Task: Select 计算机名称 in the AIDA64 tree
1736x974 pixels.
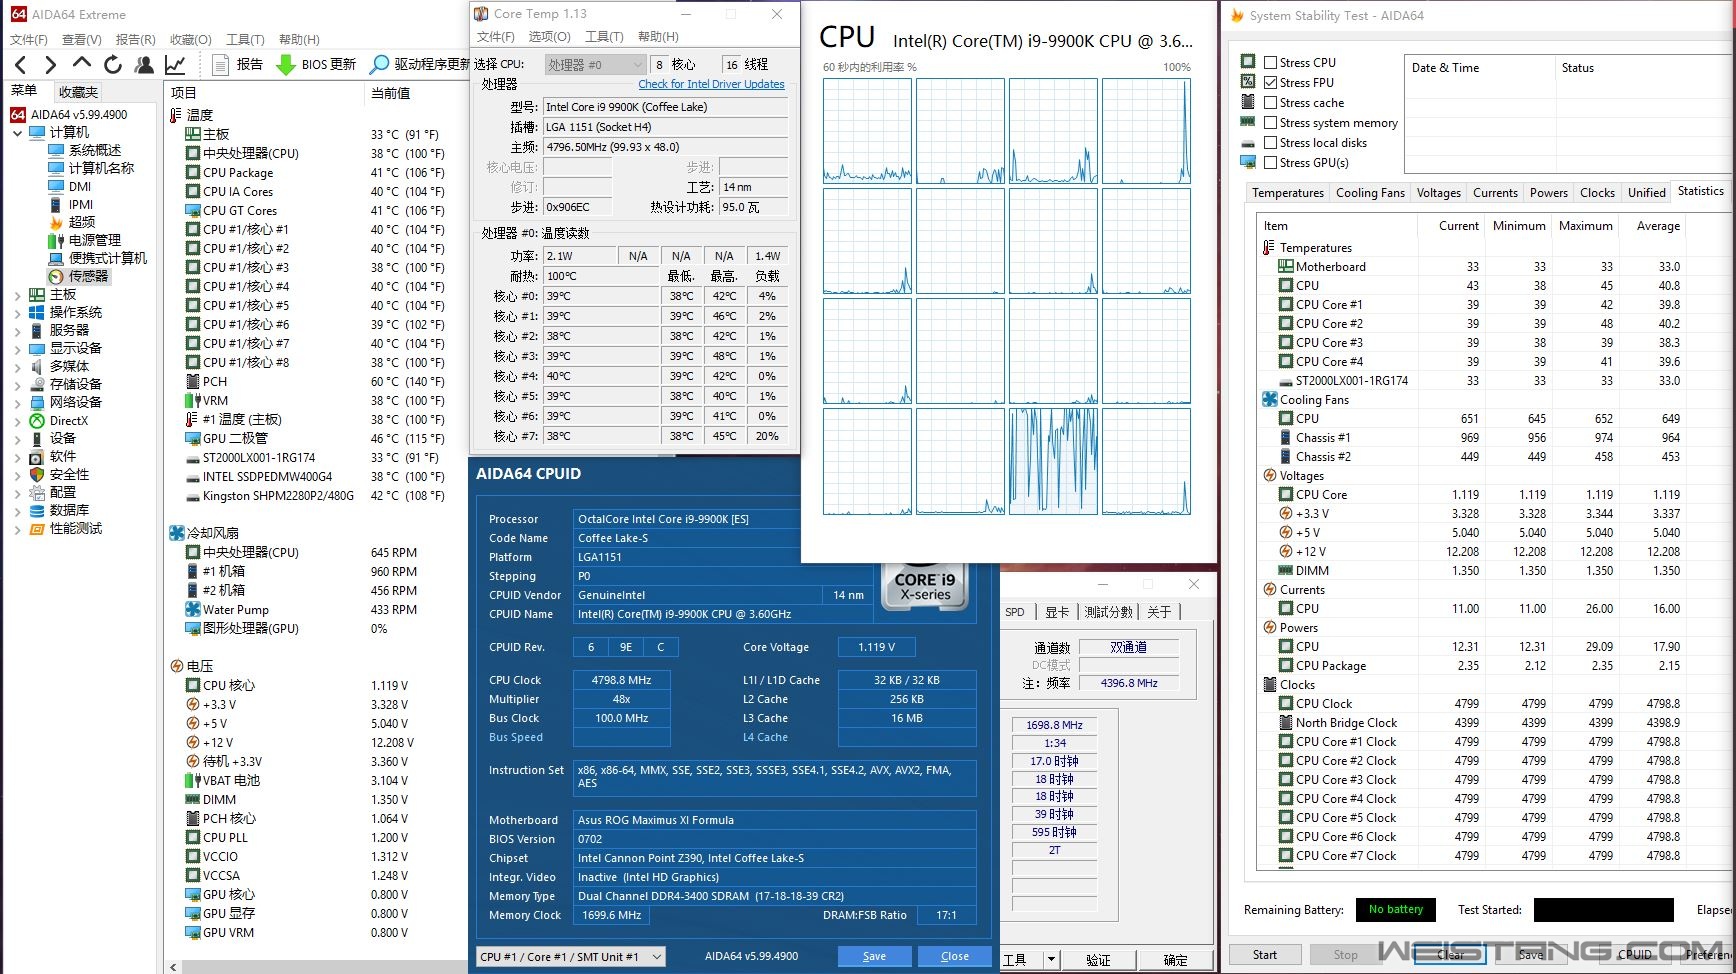Action: (x=91, y=168)
